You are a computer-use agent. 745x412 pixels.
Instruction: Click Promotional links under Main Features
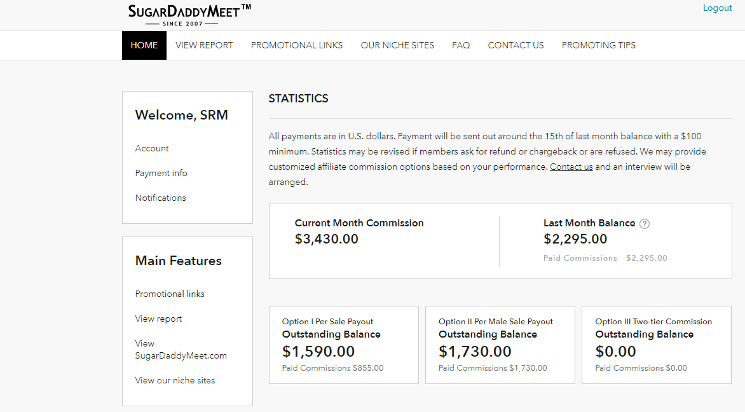point(169,294)
